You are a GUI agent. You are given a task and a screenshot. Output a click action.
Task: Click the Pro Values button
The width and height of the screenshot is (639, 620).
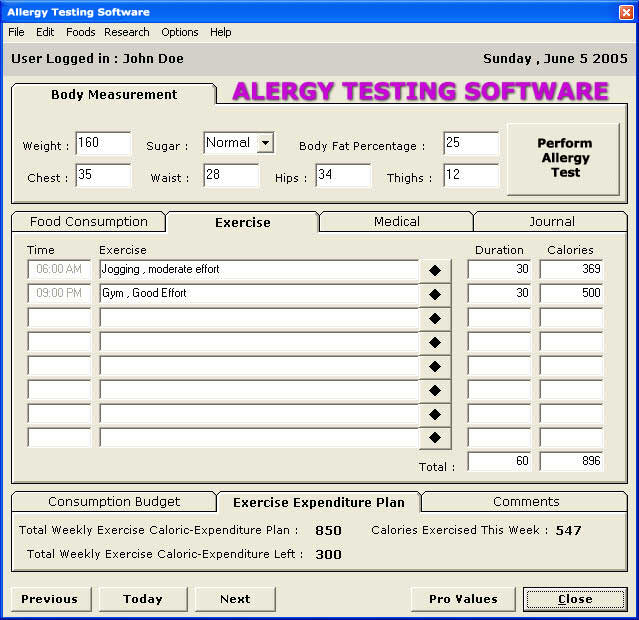[463, 599]
